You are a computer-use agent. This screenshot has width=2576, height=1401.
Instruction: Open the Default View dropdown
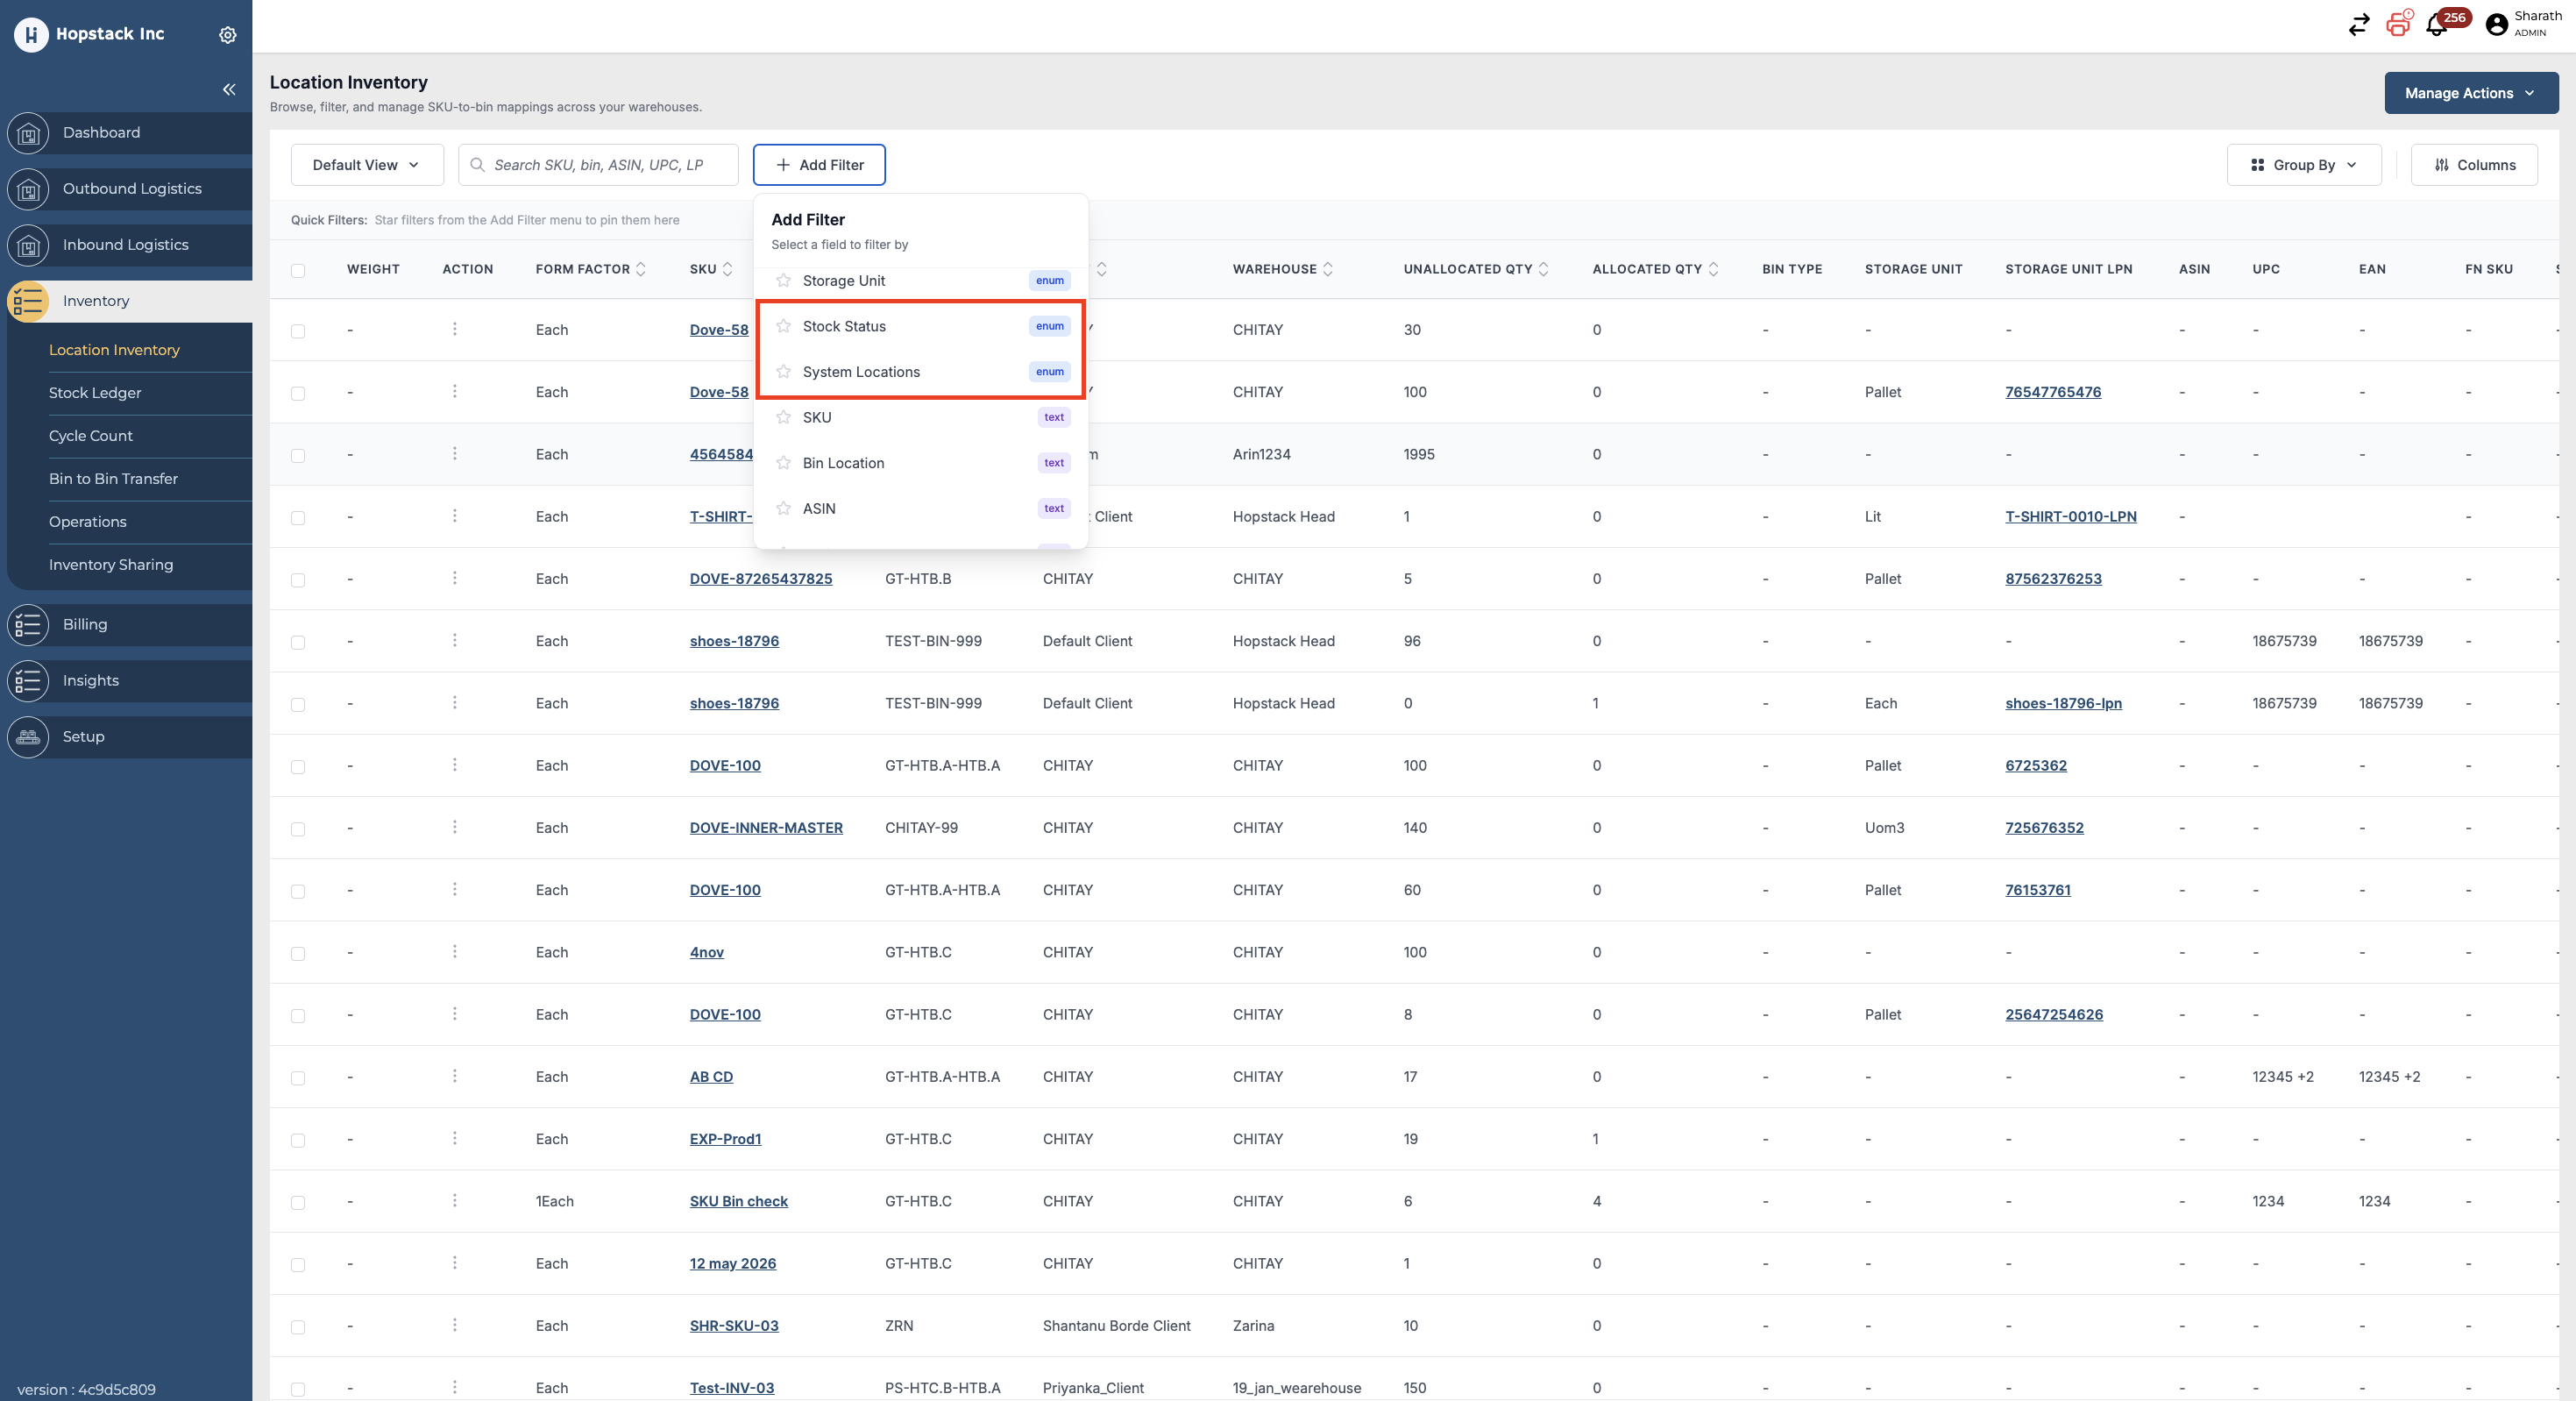(x=367, y=165)
